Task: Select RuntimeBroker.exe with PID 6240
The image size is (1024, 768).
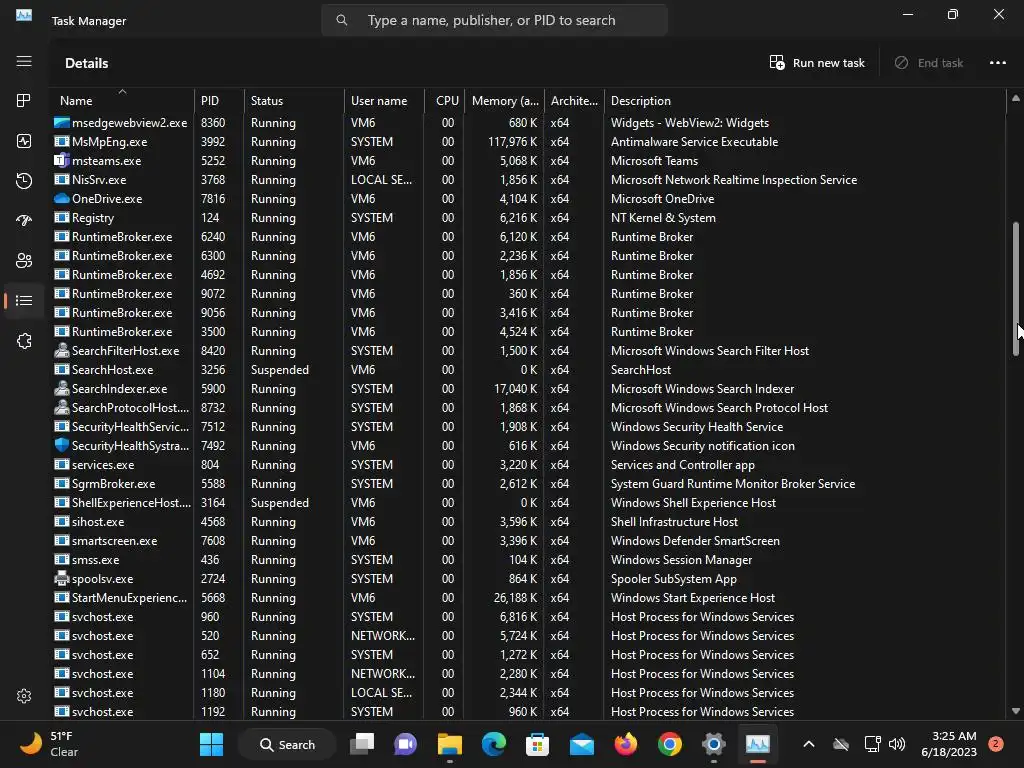Action: tap(528, 236)
